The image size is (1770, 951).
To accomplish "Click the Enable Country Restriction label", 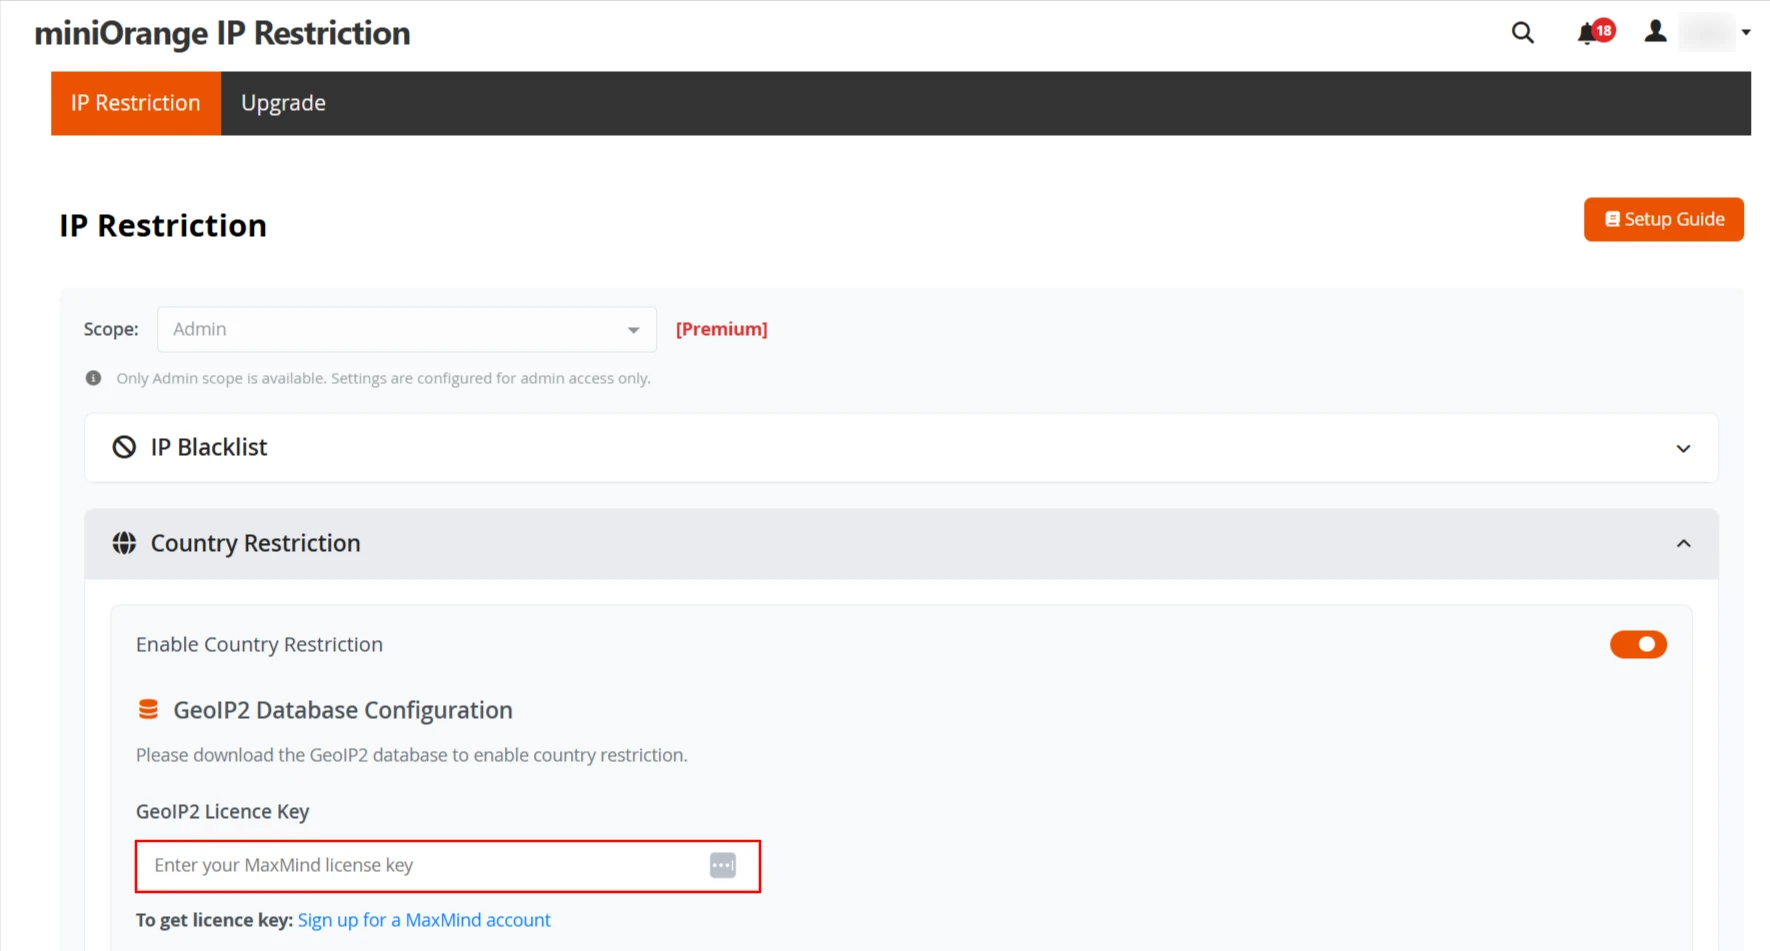I will 259,645.
